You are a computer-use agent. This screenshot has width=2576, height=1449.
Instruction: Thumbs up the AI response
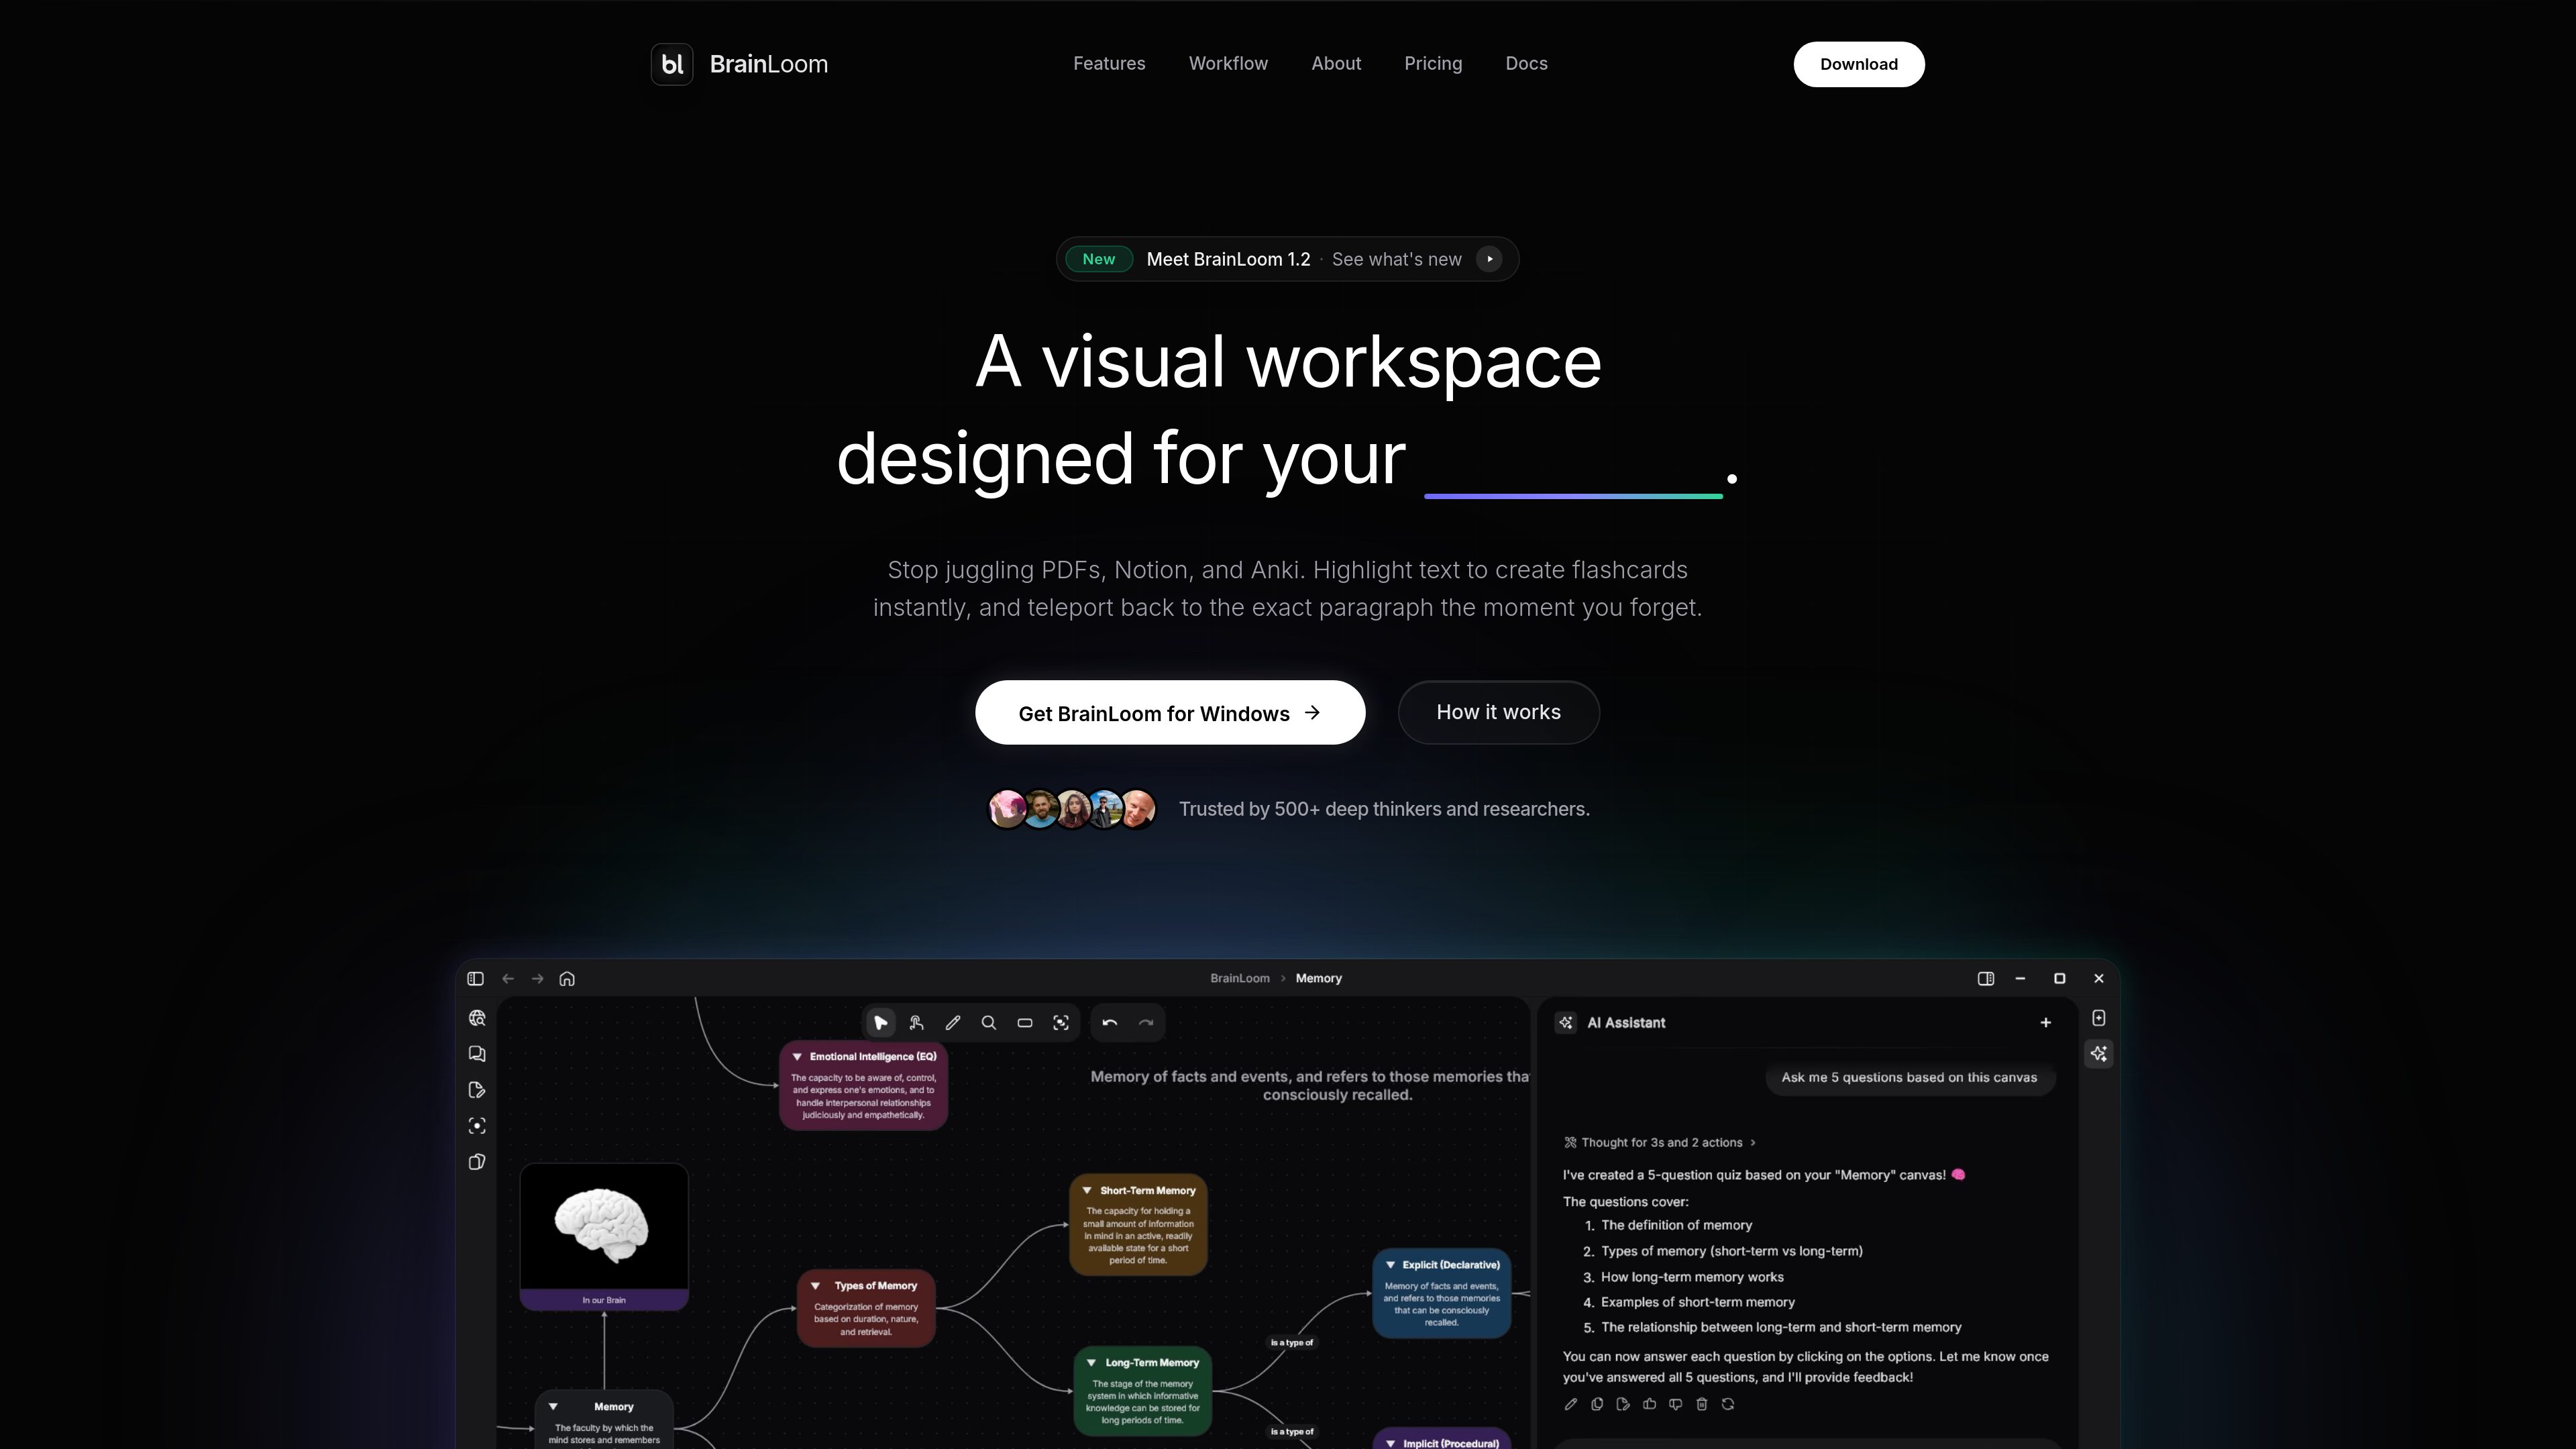pos(1649,1404)
